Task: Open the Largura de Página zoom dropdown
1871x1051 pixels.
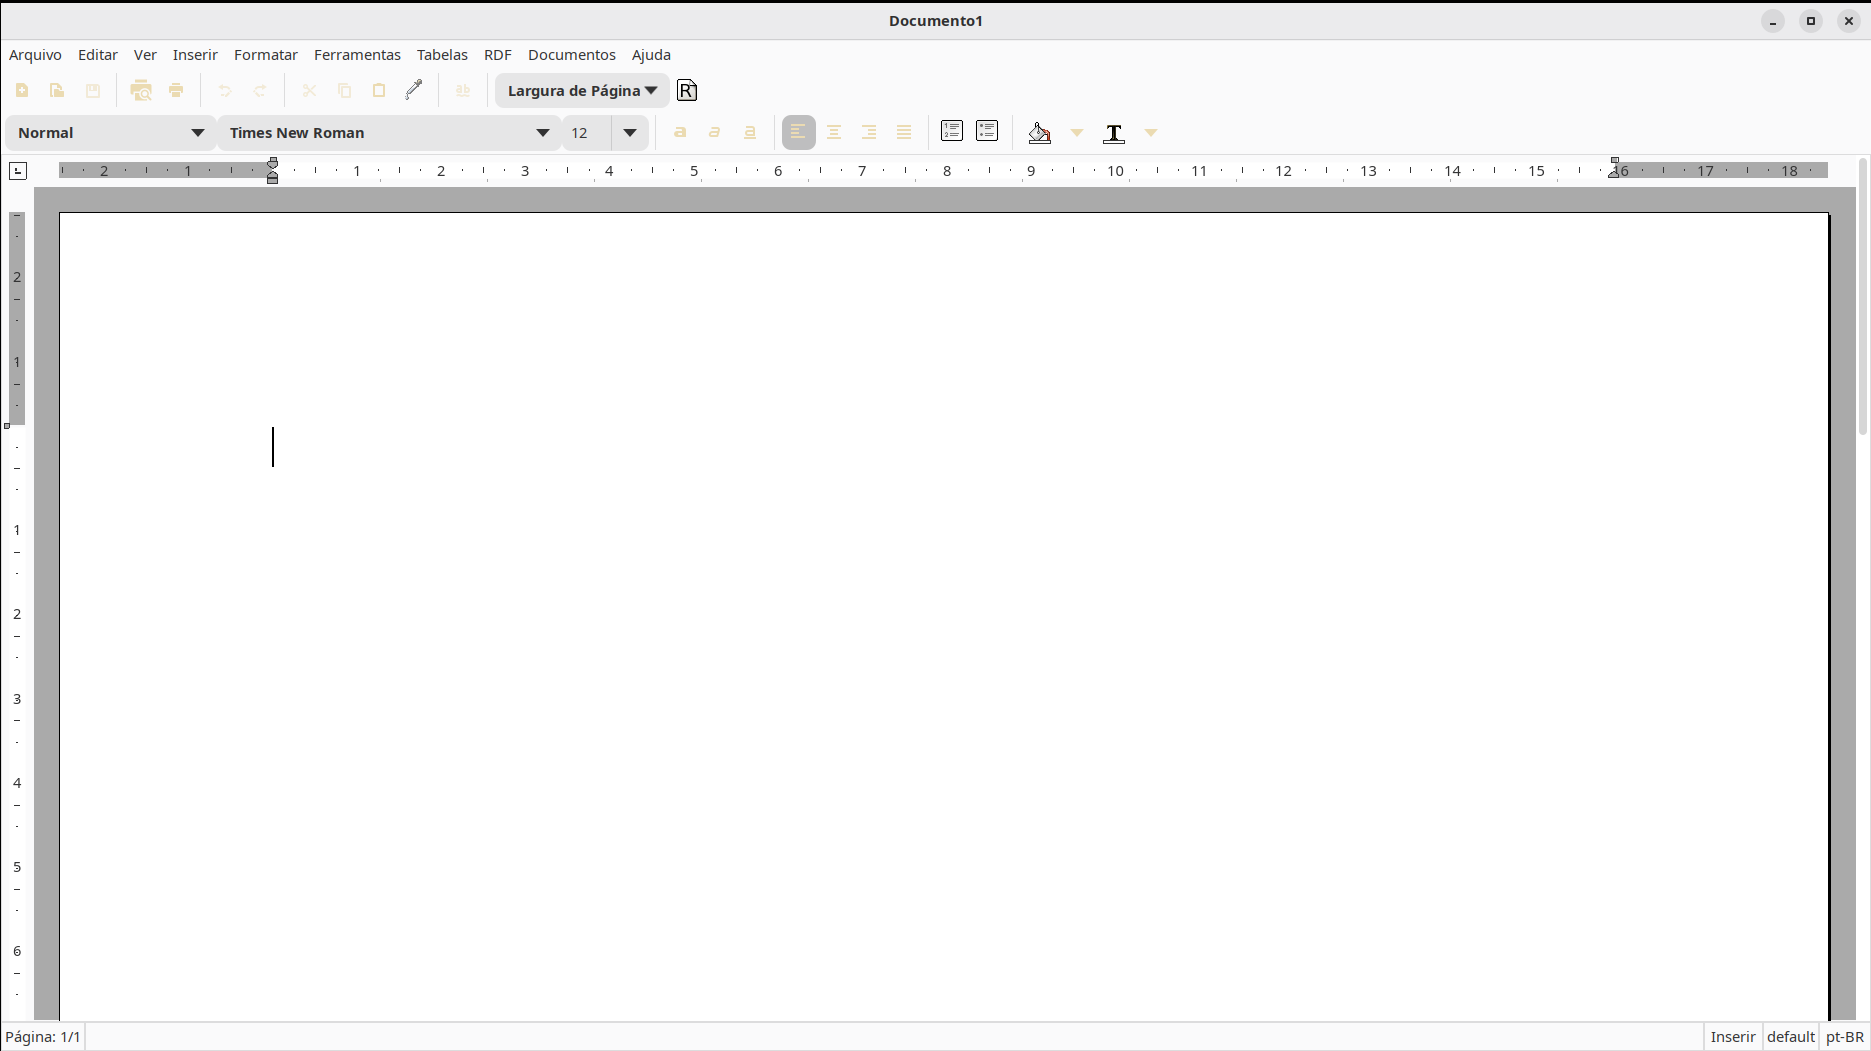Action: coord(582,90)
